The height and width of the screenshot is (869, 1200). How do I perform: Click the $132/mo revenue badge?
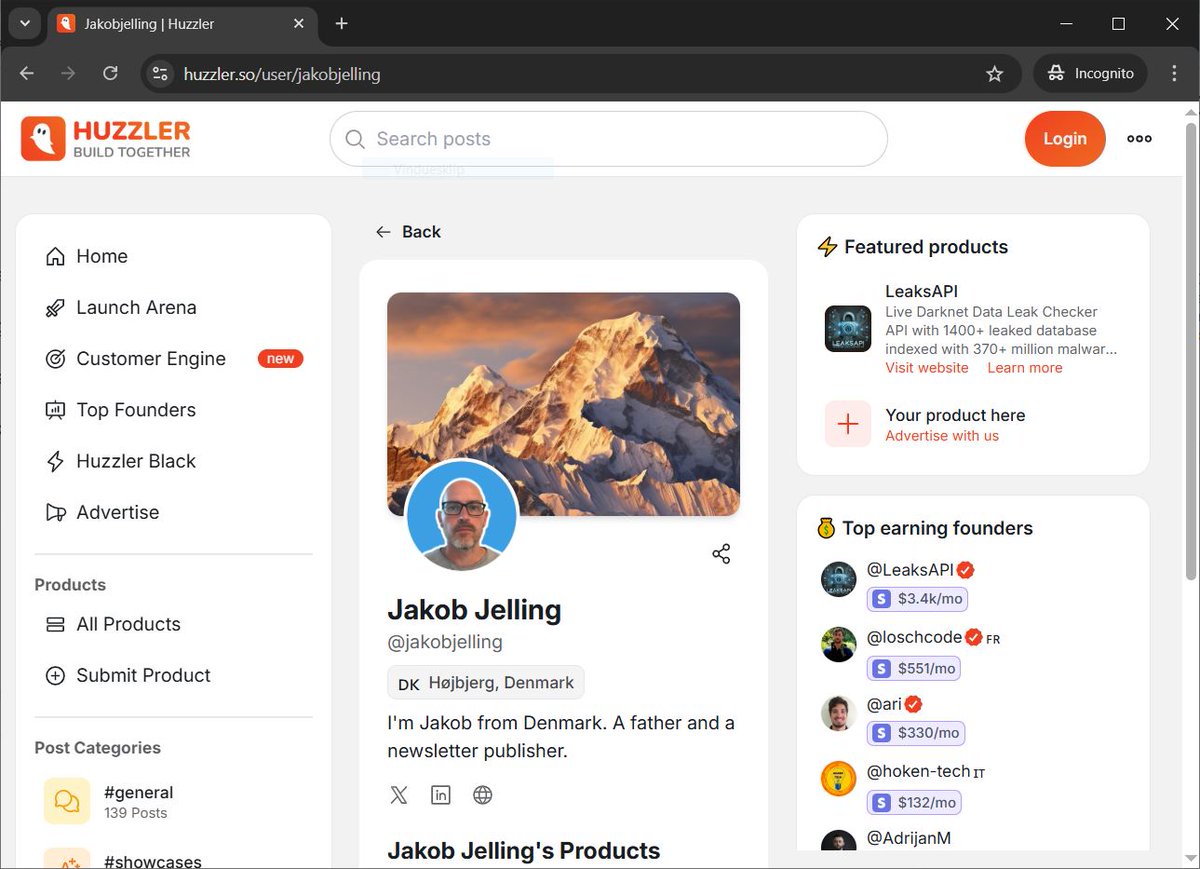(x=914, y=802)
